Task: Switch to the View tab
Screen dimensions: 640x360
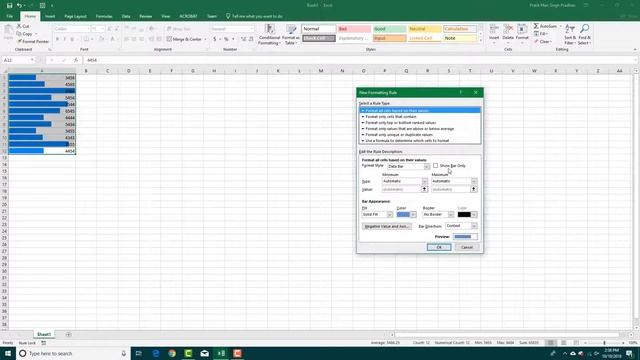Action: pyautogui.click(x=165, y=16)
